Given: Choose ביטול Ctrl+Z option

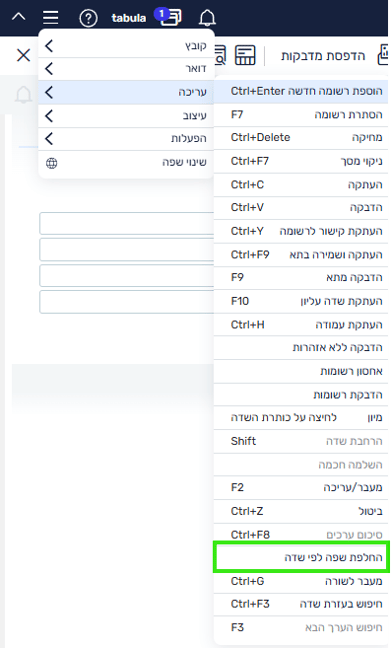Looking at the screenshot, I should click(x=301, y=511).
